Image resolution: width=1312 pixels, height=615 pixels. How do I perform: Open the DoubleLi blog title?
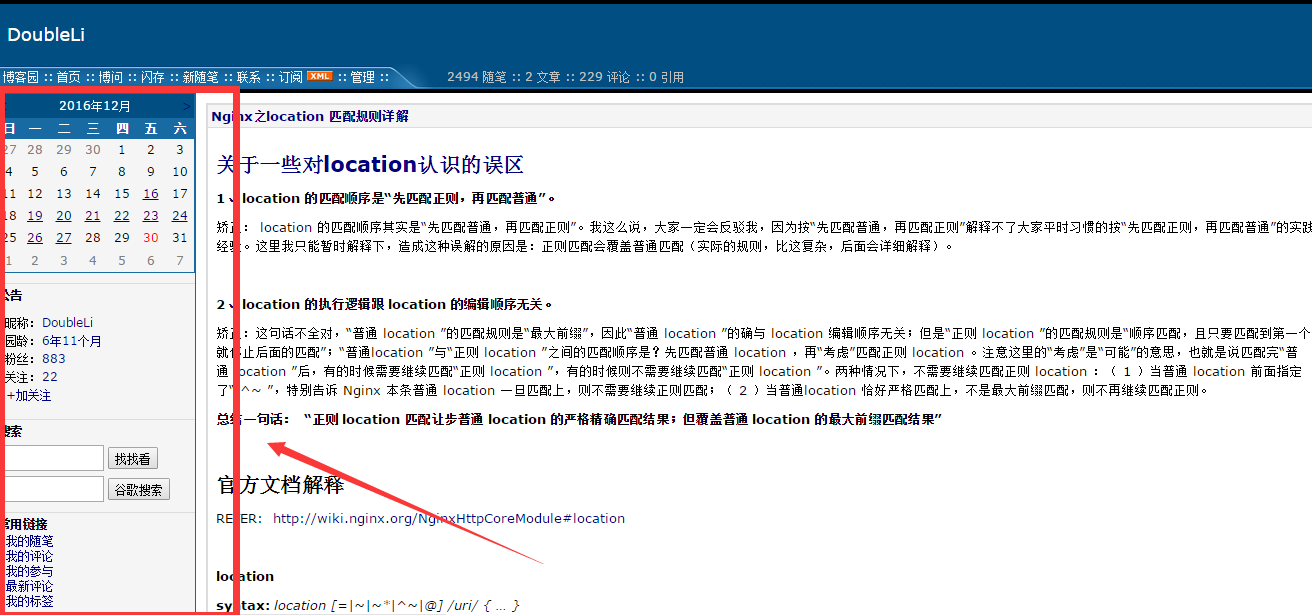46,35
